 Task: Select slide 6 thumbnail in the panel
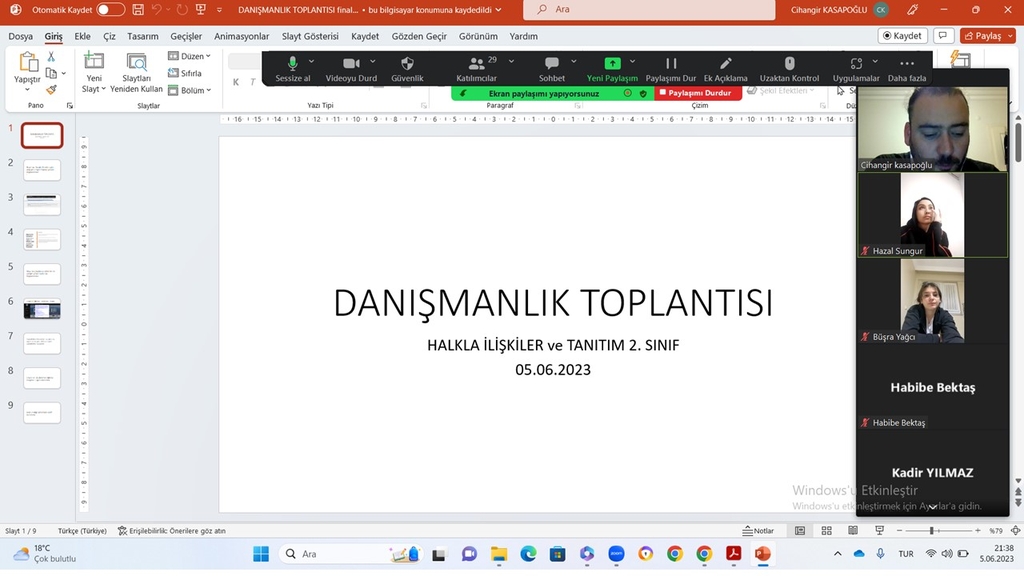point(42,310)
